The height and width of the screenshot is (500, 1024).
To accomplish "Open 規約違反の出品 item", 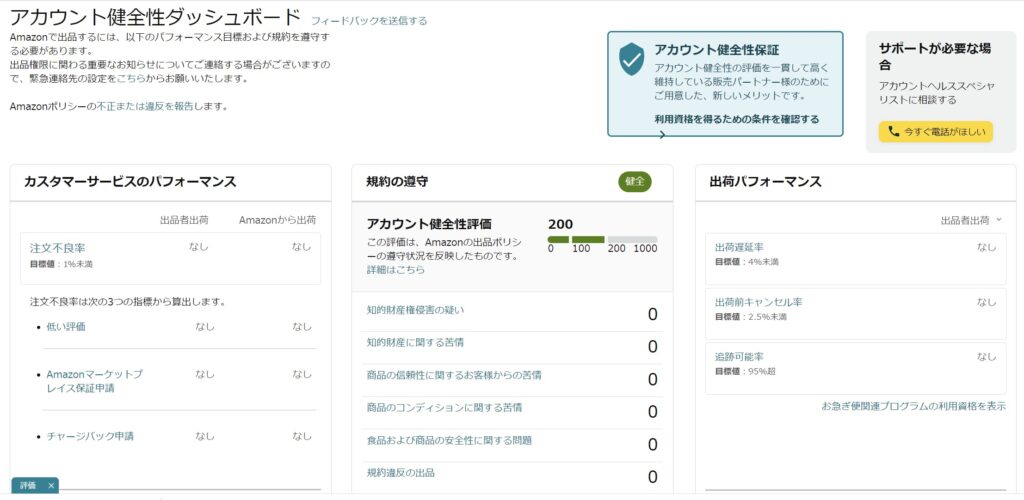I will 400,473.
